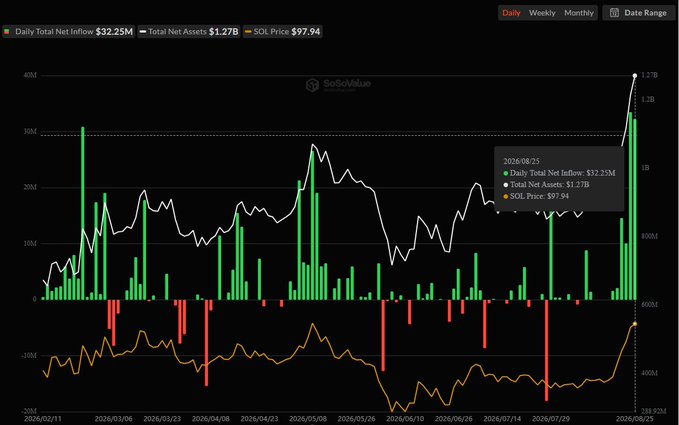Toggle the Daily Total Net Inflow legend series
This screenshot has height=425, width=679.
click(x=68, y=32)
